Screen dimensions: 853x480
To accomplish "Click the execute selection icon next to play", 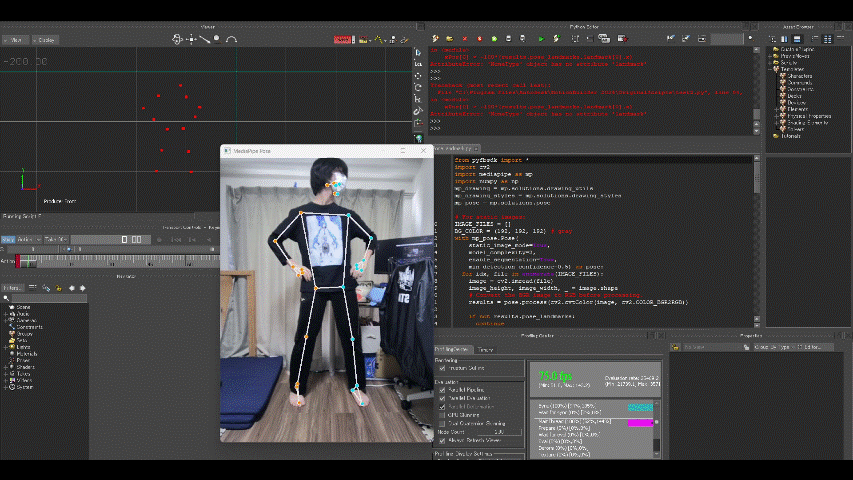I will (x=556, y=39).
